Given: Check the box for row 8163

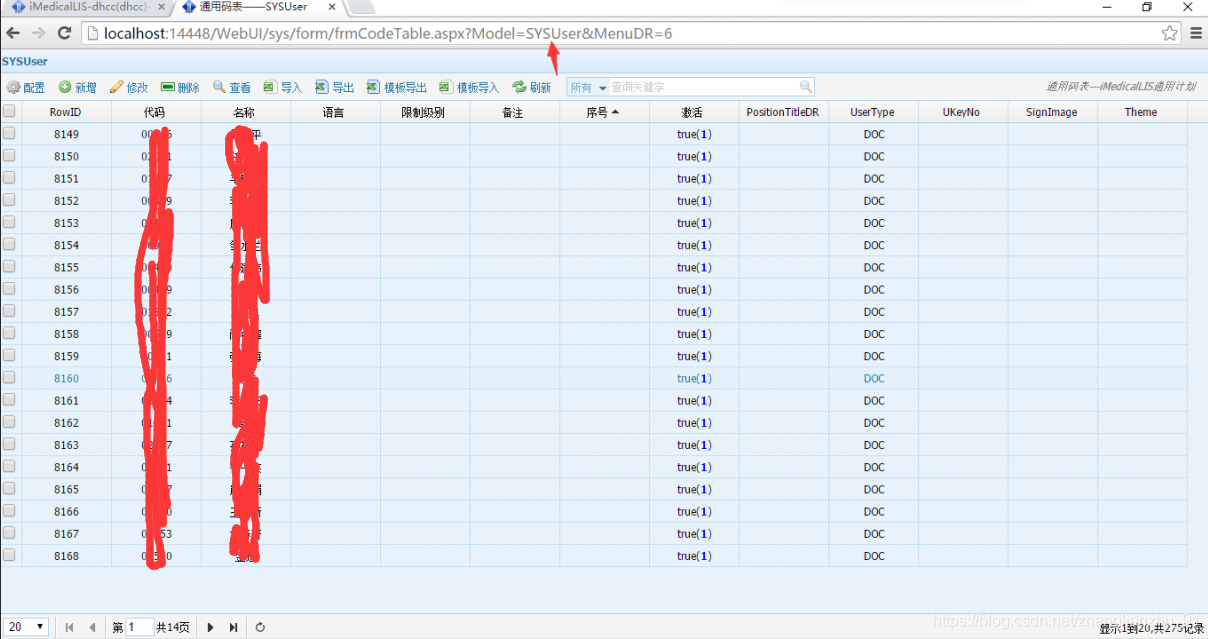Looking at the screenshot, I should (x=9, y=444).
